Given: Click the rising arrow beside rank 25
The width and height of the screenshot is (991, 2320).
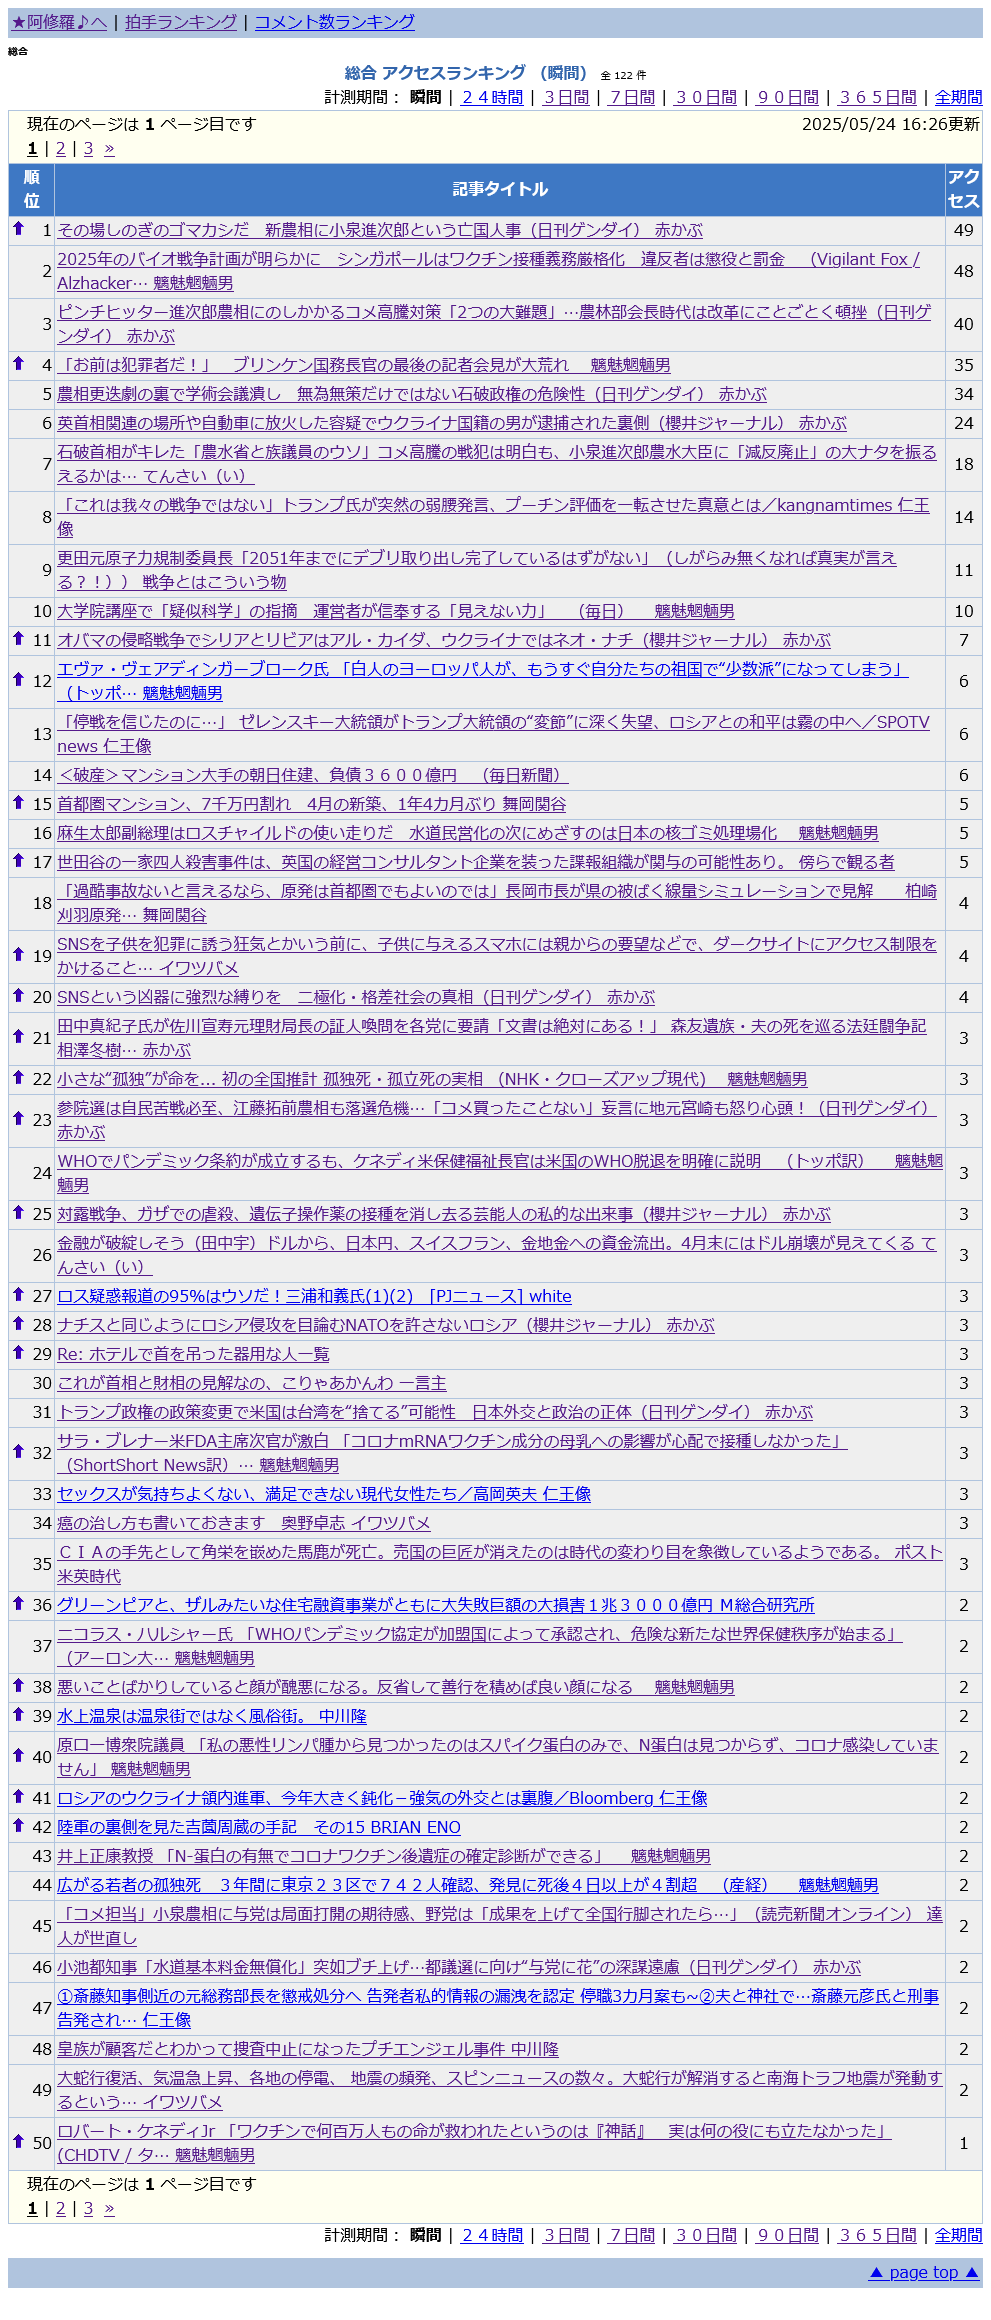Looking at the screenshot, I should (18, 1213).
